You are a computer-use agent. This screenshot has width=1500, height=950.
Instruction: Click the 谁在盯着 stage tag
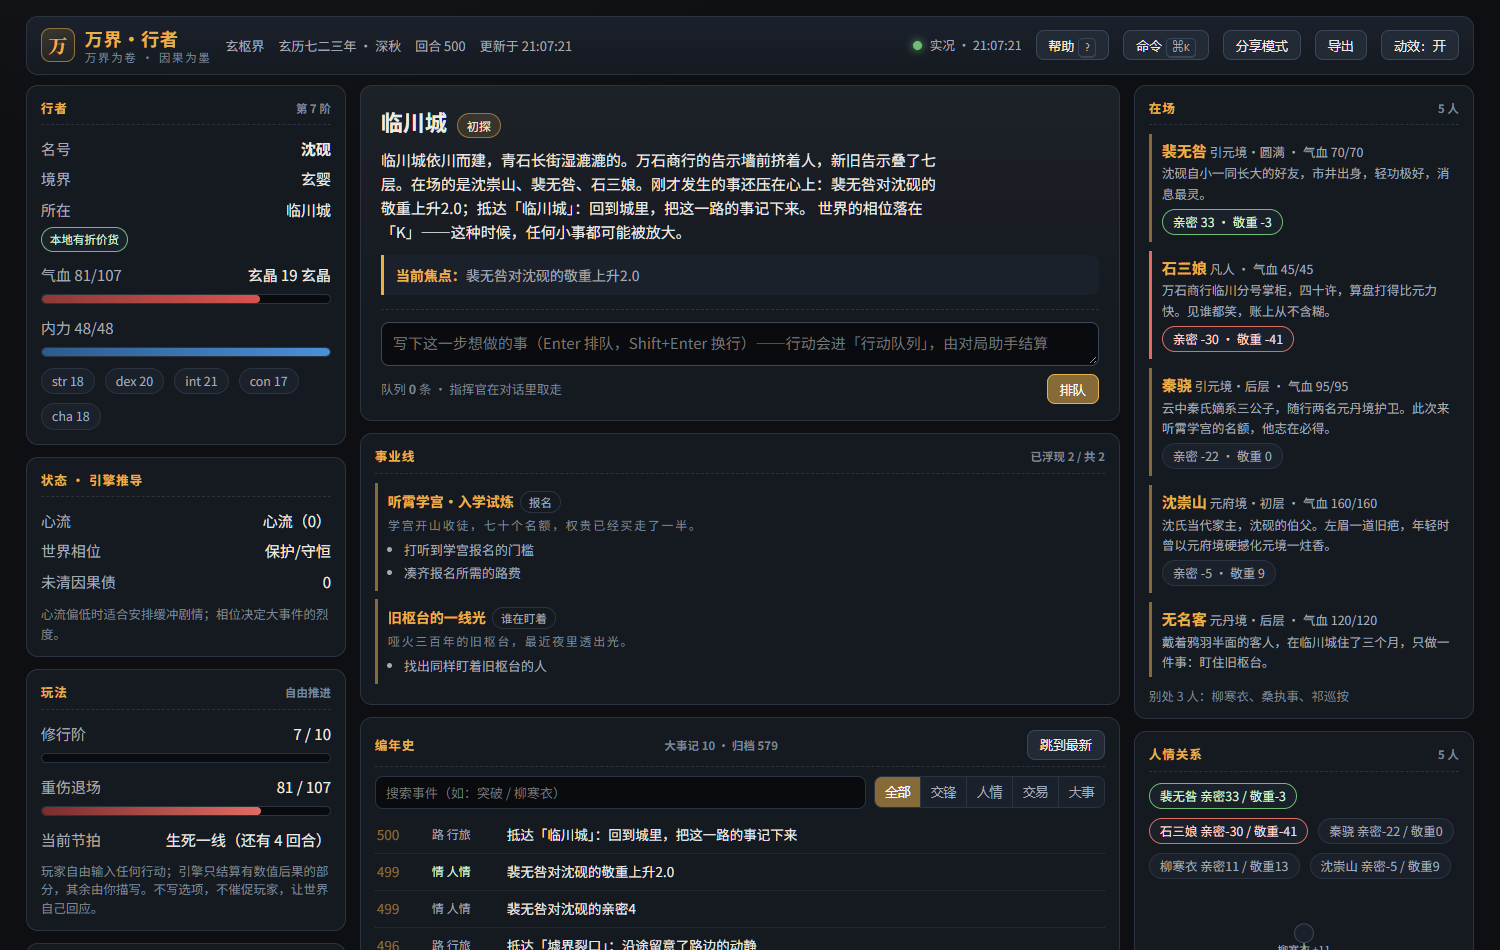[x=524, y=619]
